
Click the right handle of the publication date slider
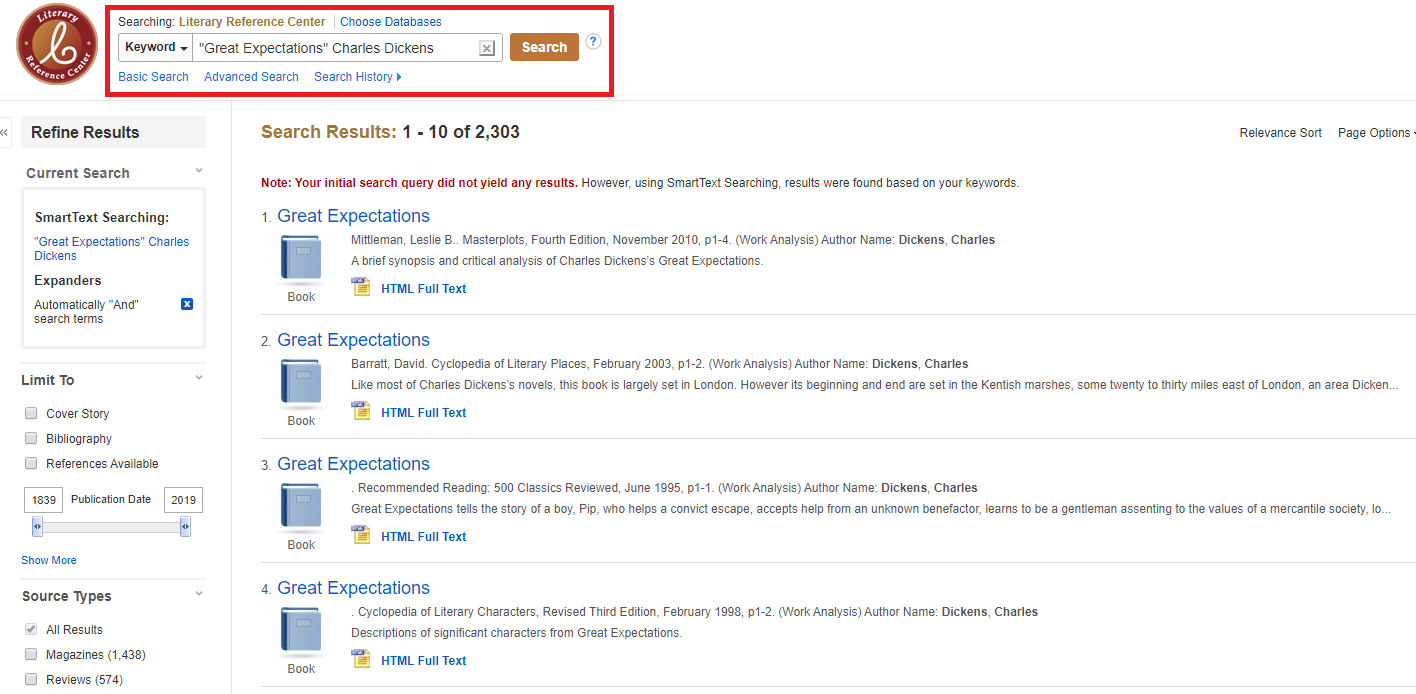tap(185, 527)
